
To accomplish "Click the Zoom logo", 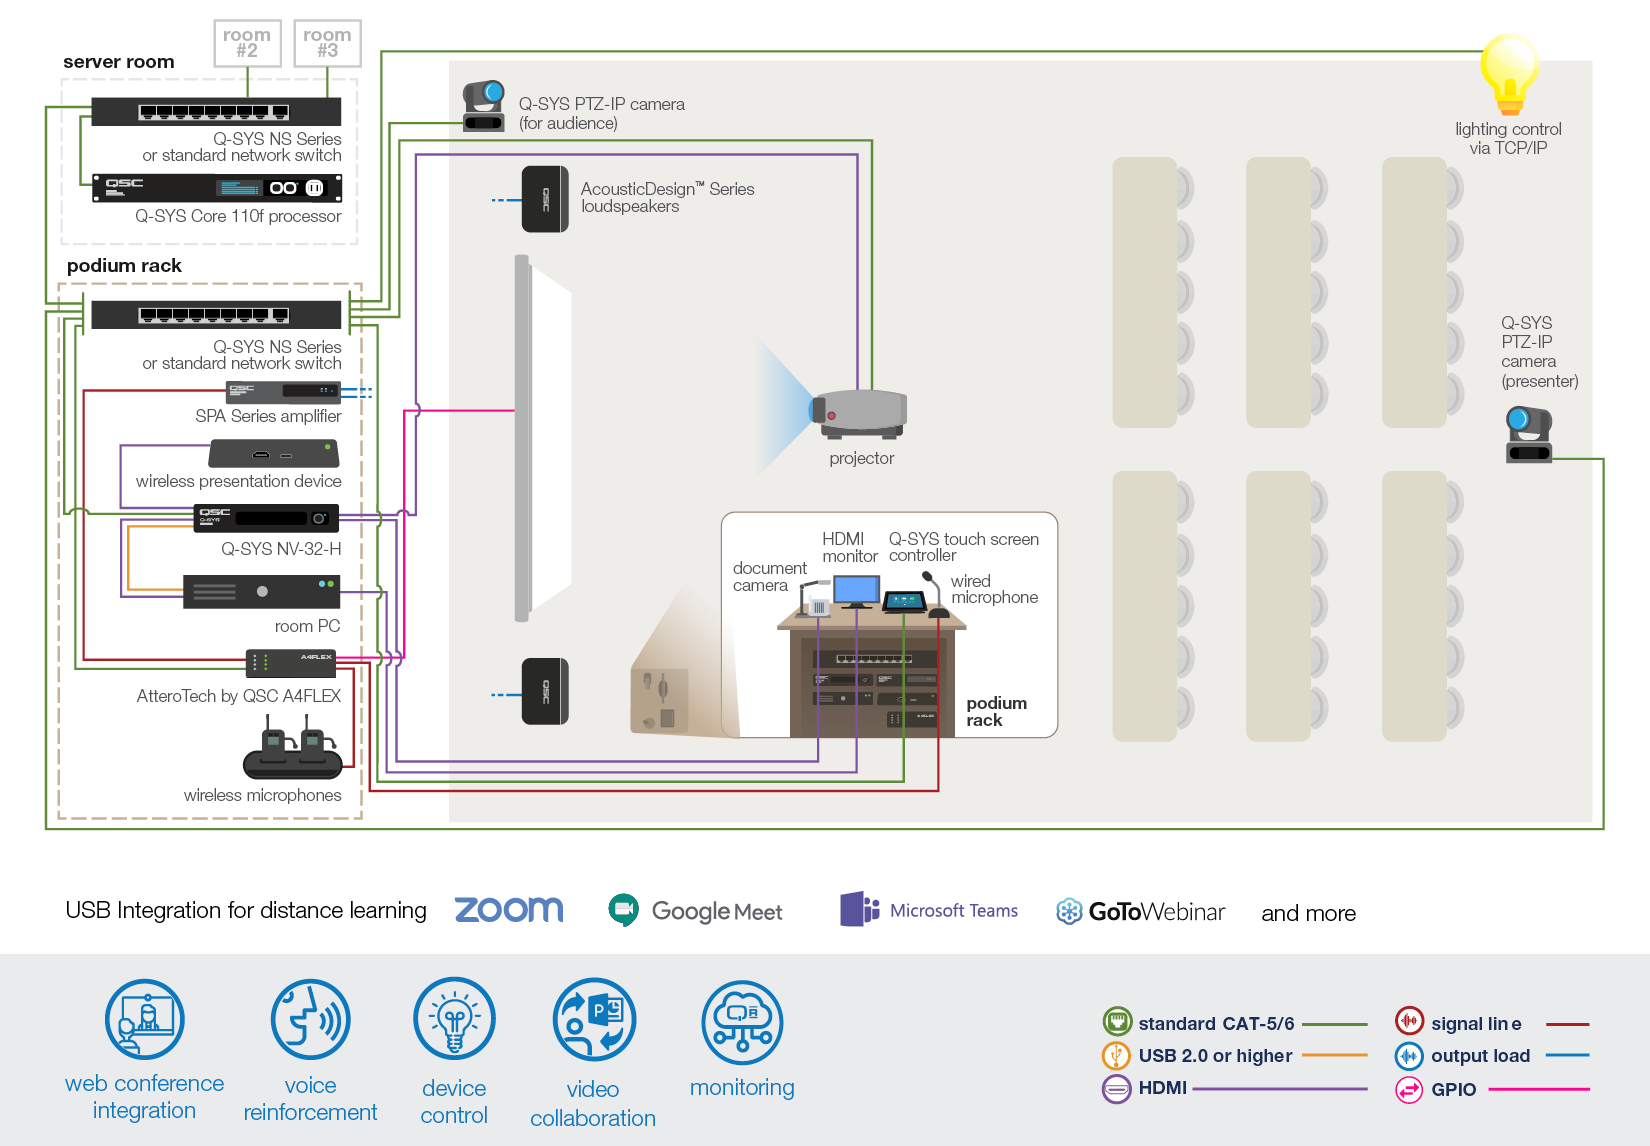I will point(509,910).
